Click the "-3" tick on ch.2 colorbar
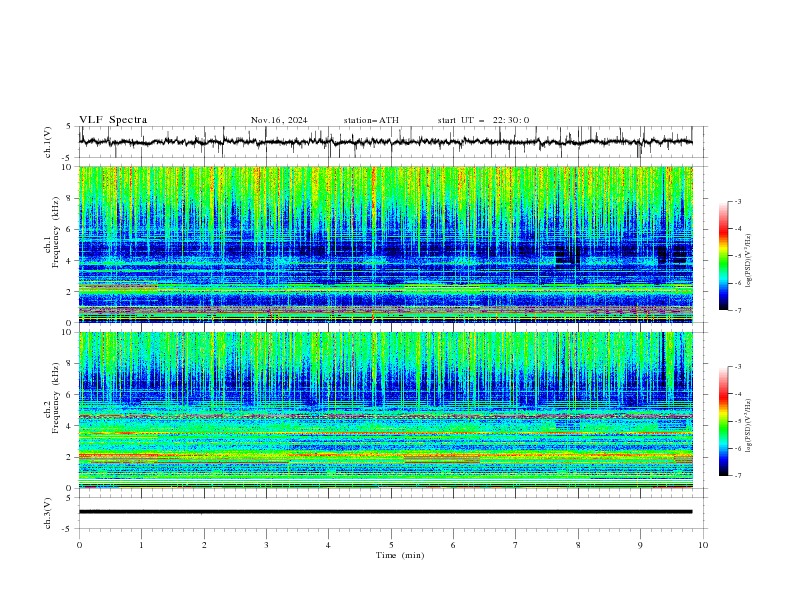The image size is (792, 612). point(737,367)
